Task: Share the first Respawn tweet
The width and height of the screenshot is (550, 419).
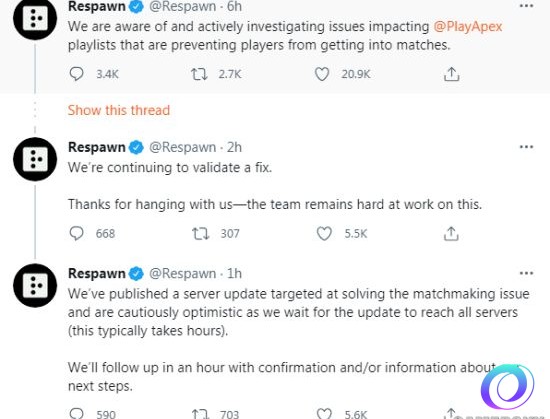Action: (x=451, y=74)
